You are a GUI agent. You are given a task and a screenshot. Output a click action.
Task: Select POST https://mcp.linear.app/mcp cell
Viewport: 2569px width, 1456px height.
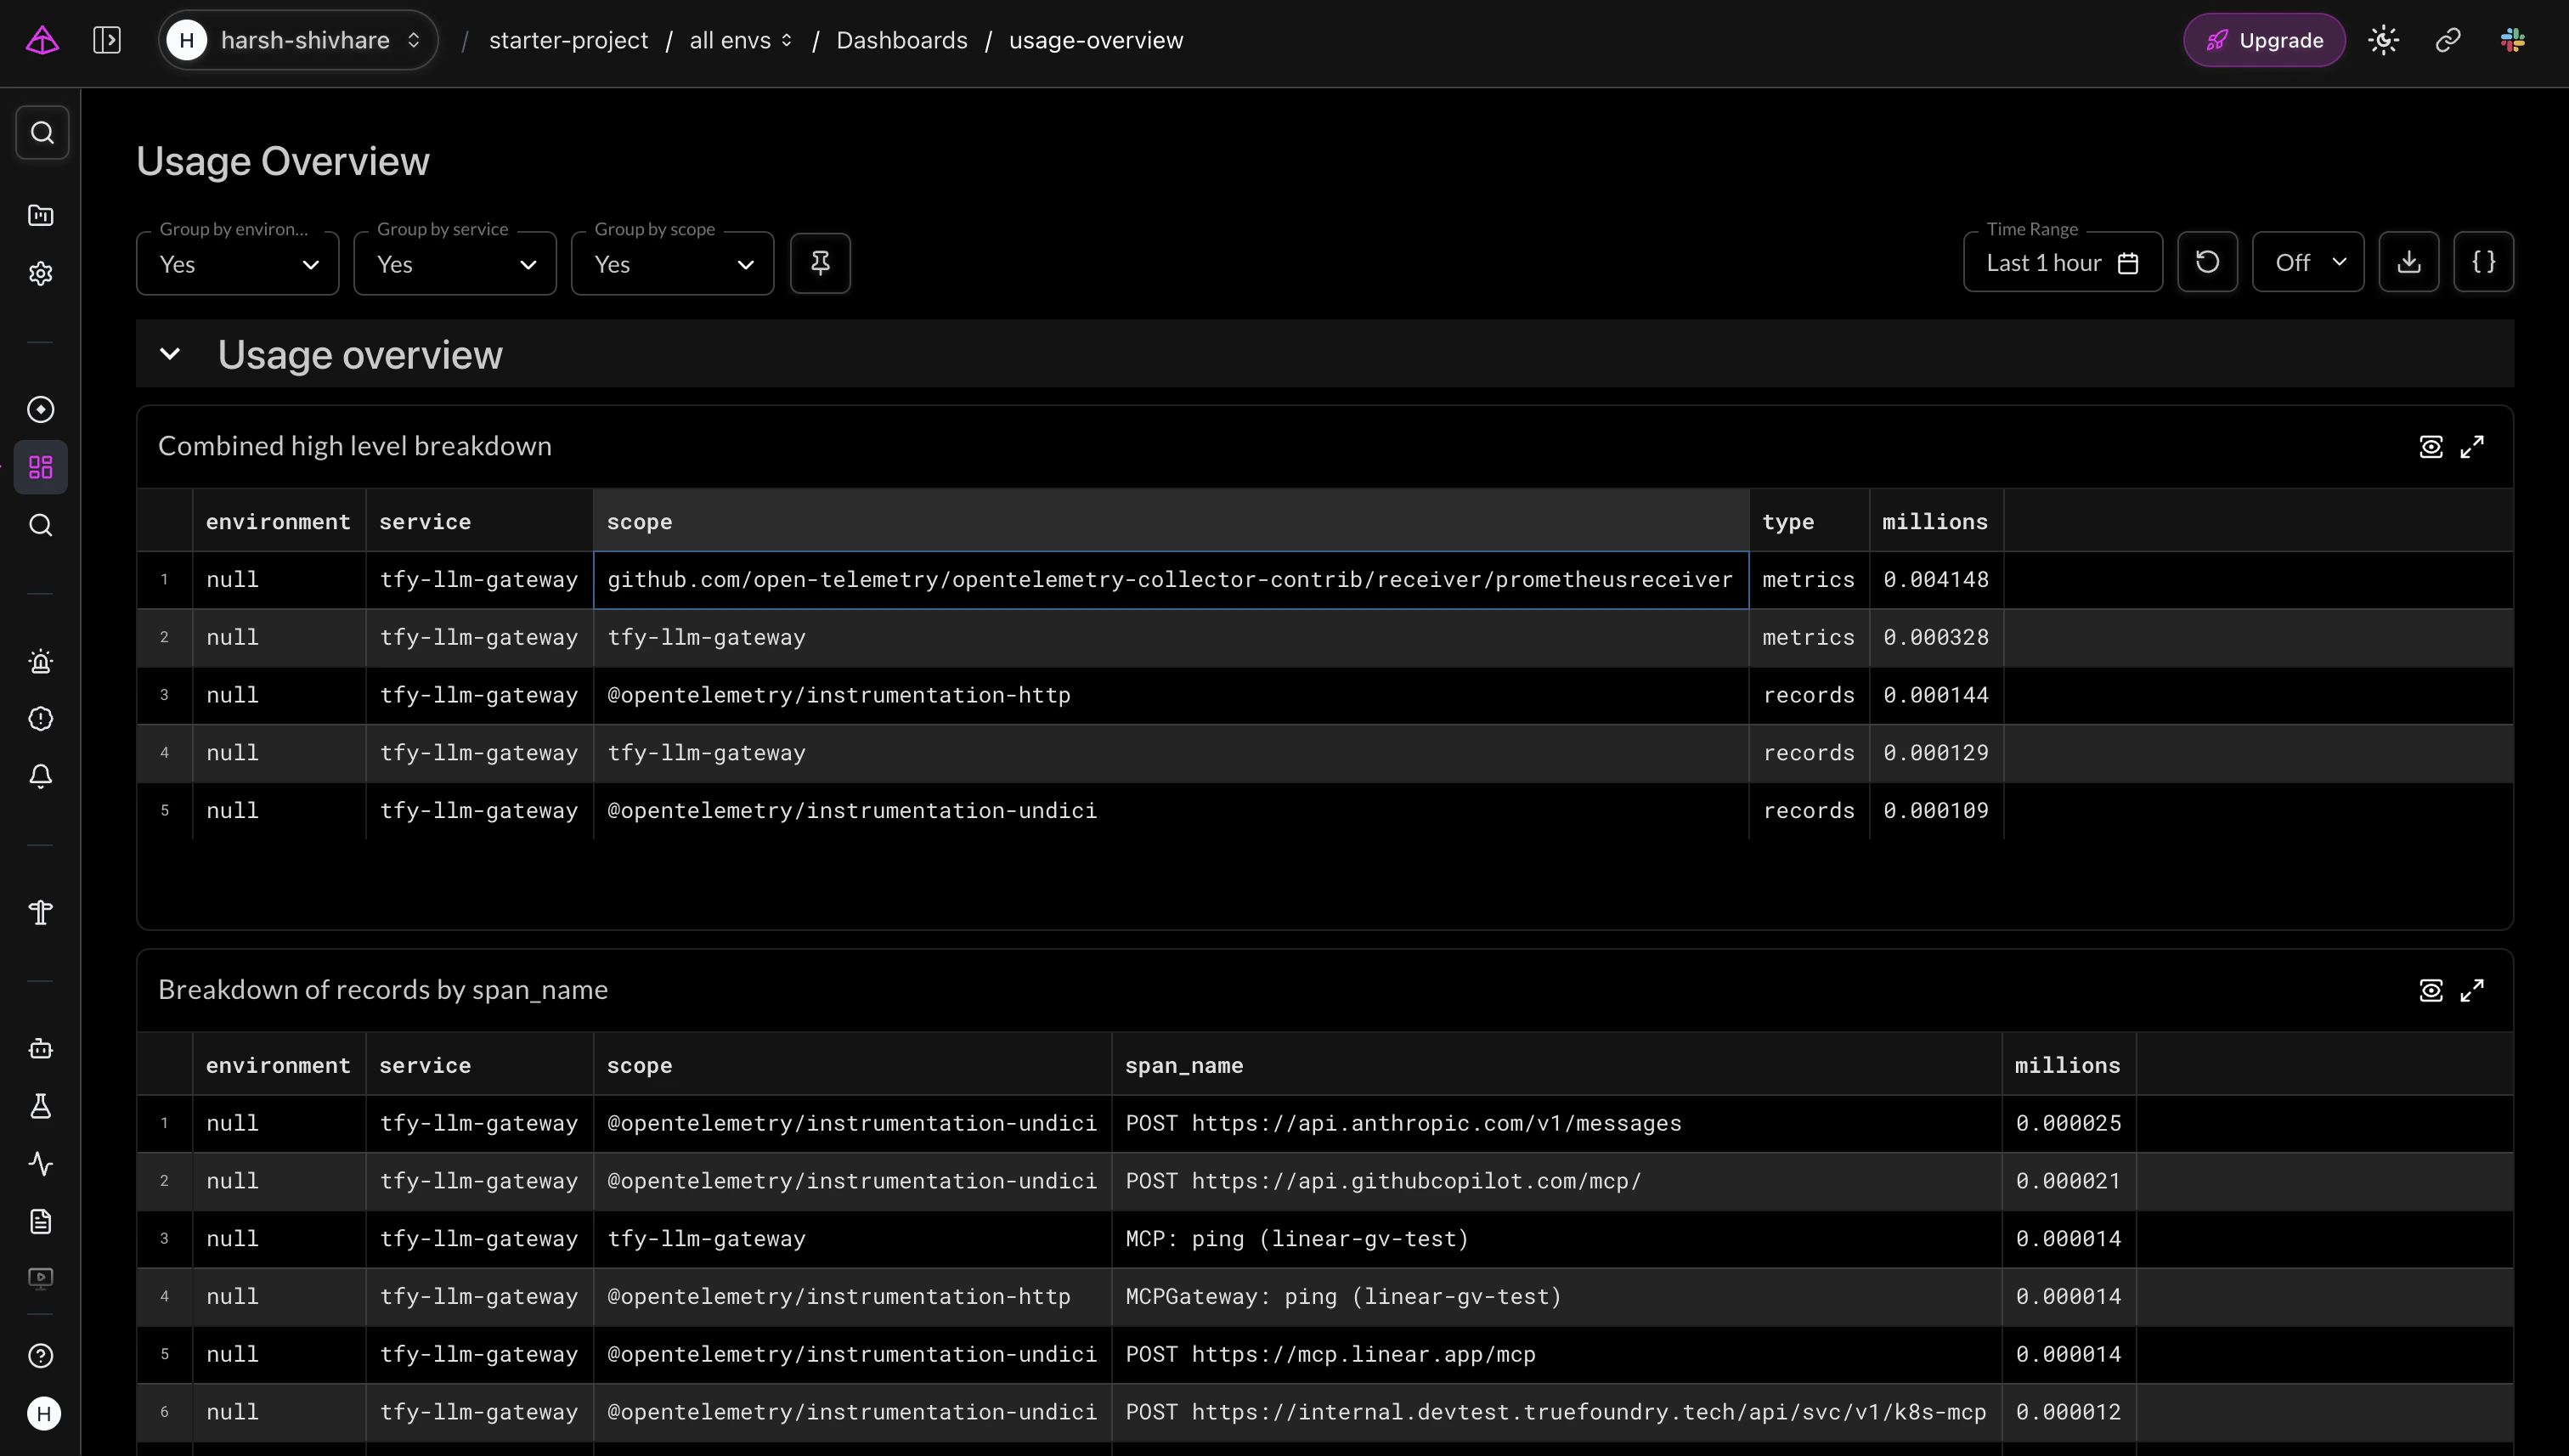coord(1556,1354)
